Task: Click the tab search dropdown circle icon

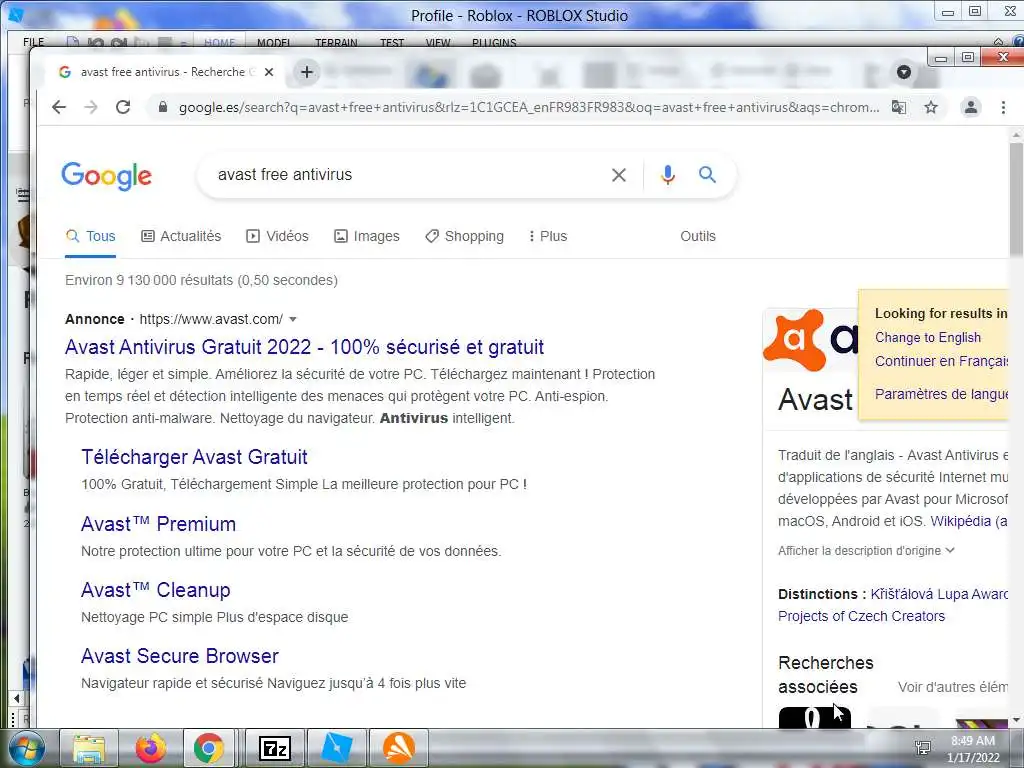Action: point(904,72)
